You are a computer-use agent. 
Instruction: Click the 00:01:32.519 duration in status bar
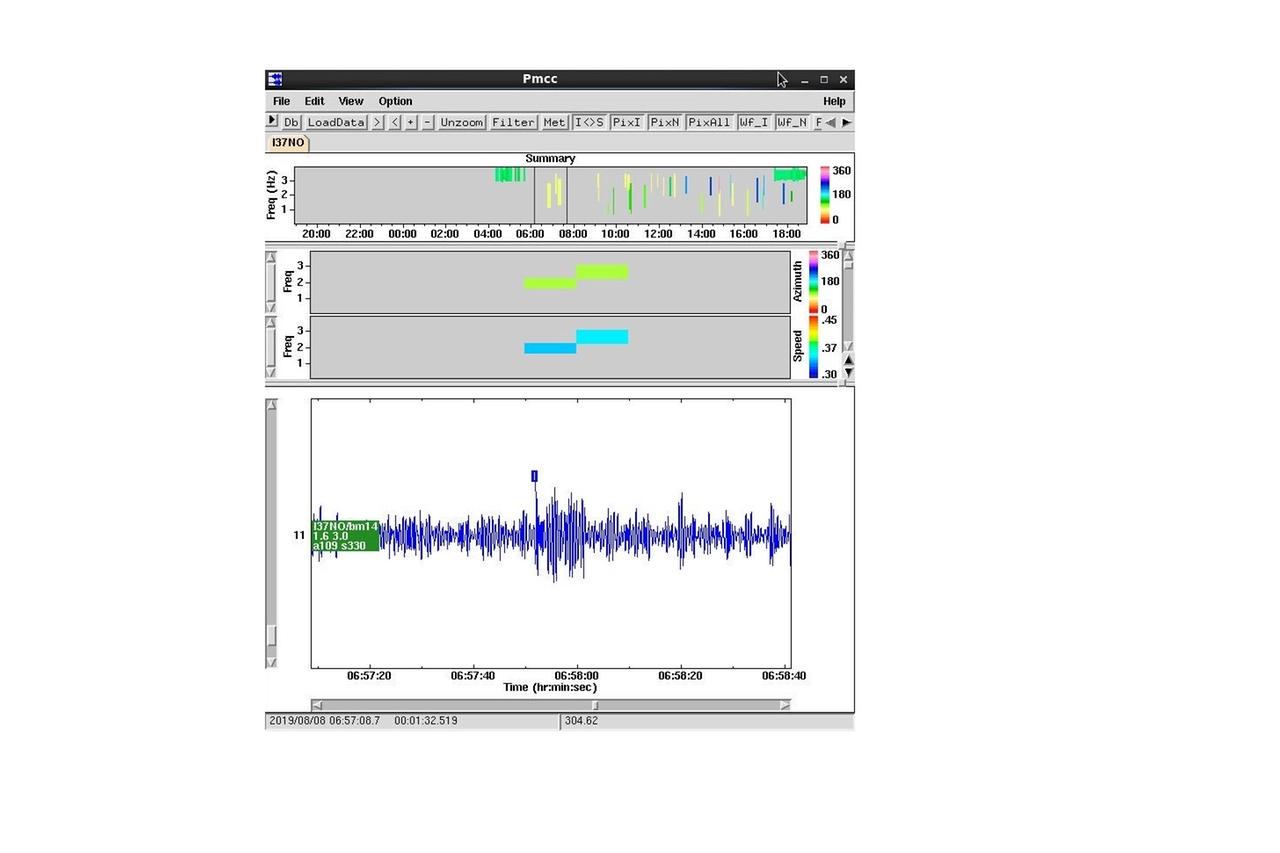[426, 720]
